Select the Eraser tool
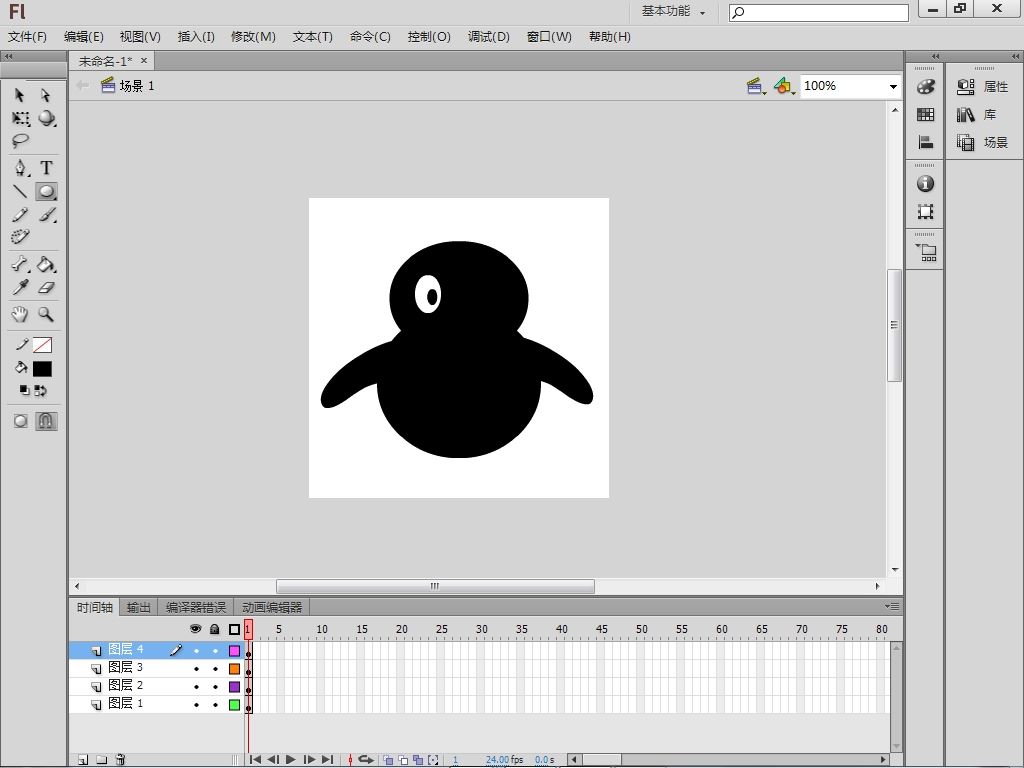 pyautogui.click(x=46, y=287)
